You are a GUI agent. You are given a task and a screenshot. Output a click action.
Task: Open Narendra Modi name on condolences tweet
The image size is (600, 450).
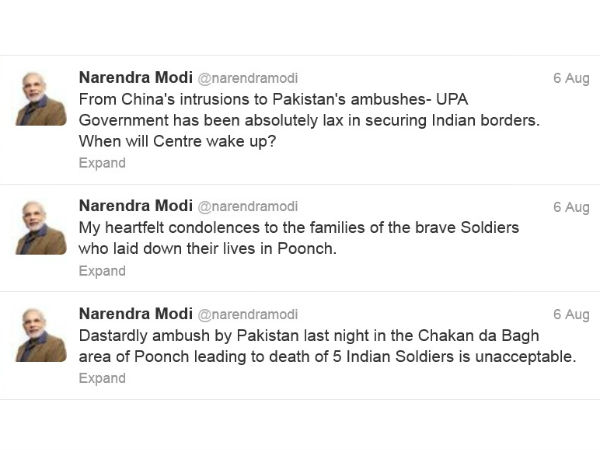click(x=136, y=205)
